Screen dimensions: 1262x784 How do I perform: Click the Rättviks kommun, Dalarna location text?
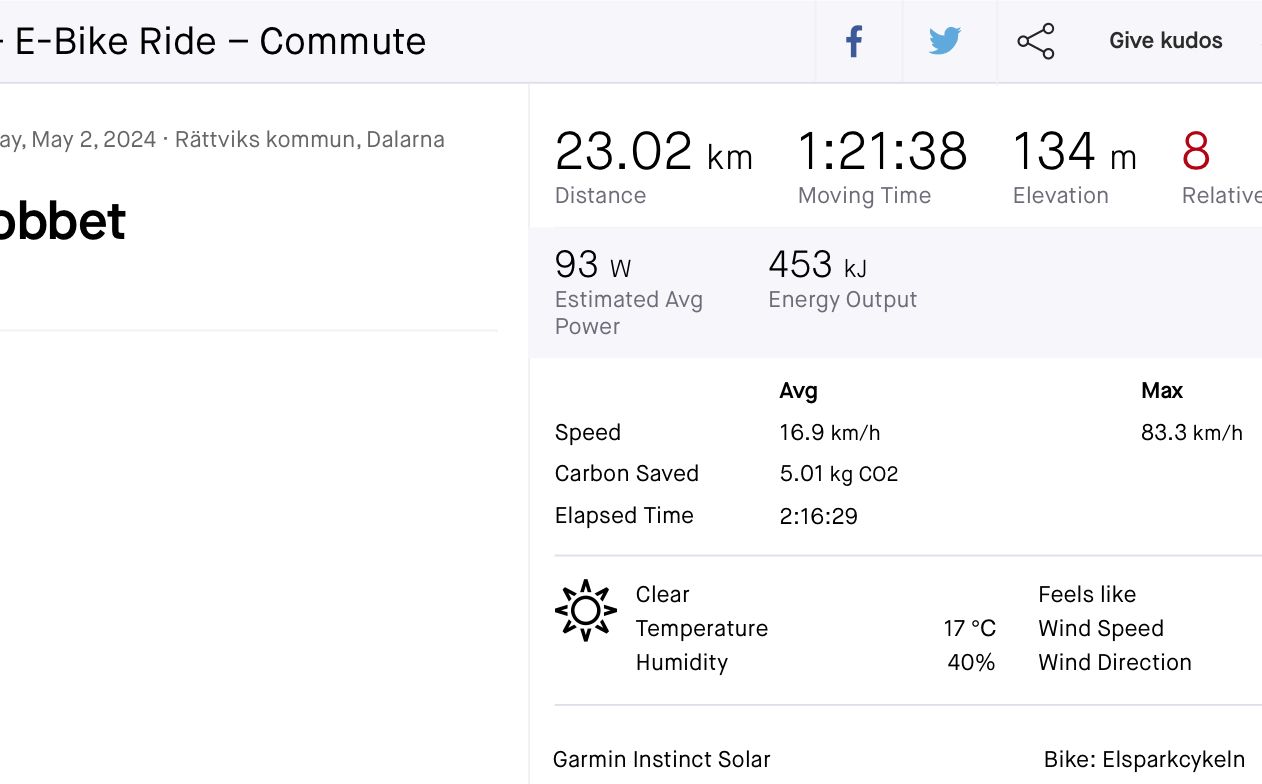pyautogui.click(x=309, y=139)
